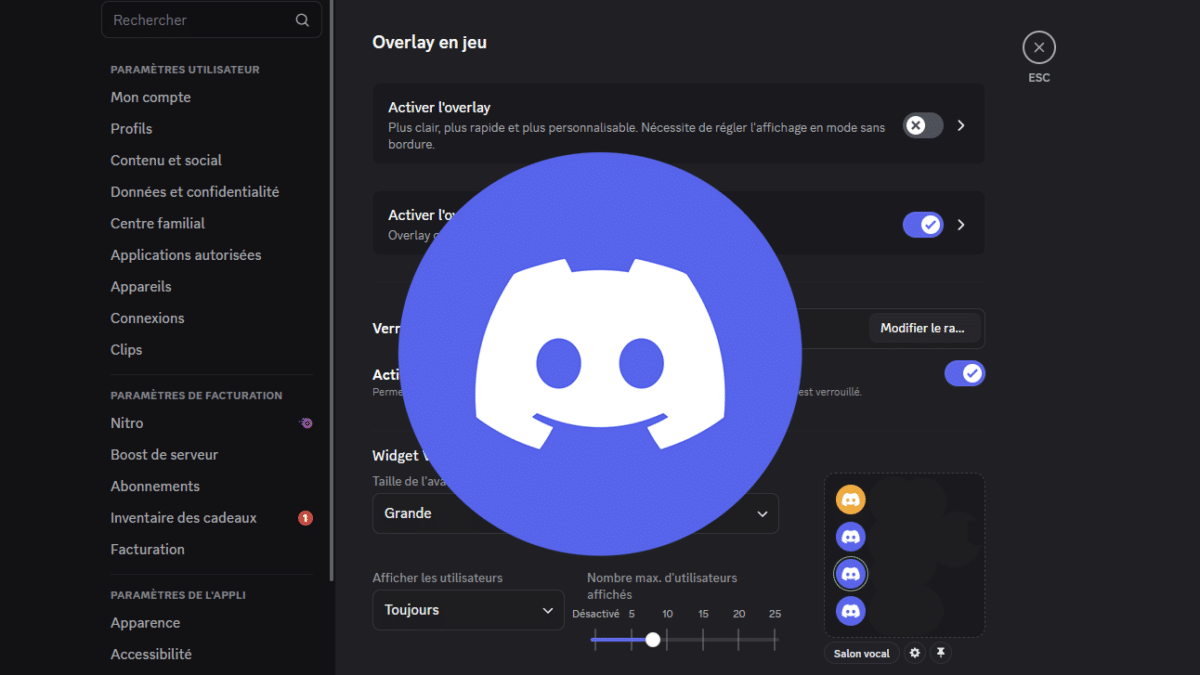Click the Rechercher search field
Image resolution: width=1200 pixels, height=675 pixels.
point(211,20)
